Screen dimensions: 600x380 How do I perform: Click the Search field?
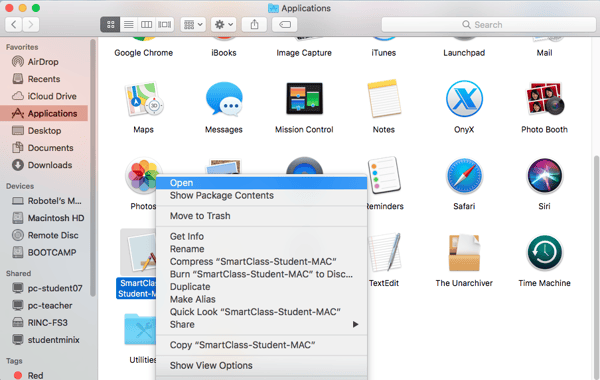[489, 24]
